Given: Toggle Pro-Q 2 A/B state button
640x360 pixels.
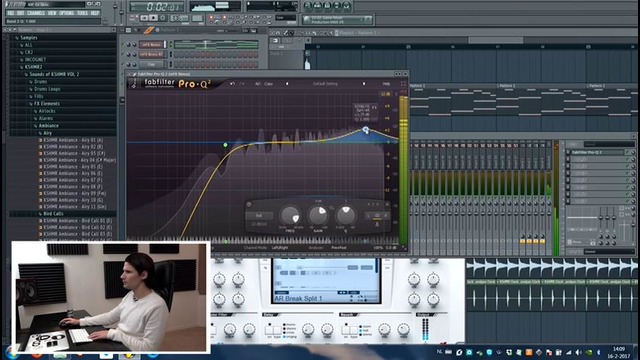Looking at the screenshot, I should pyautogui.click(x=258, y=84).
